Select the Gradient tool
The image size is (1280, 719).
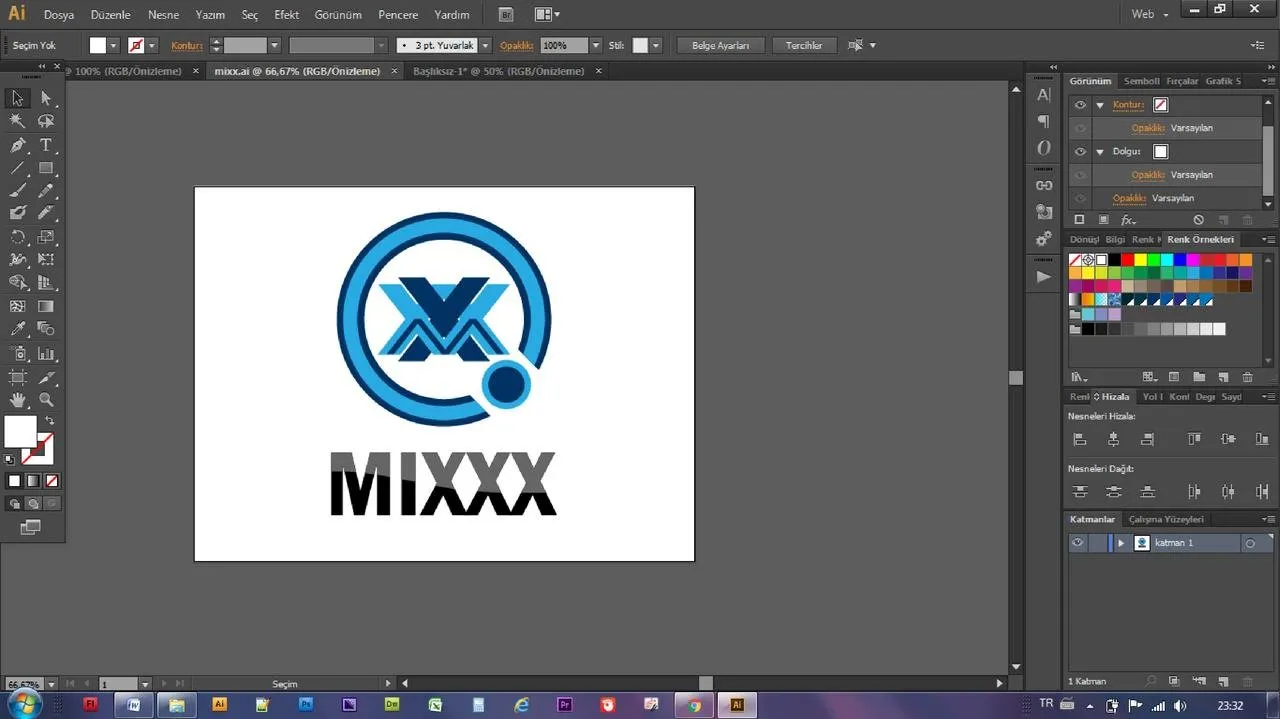tap(46, 306)
